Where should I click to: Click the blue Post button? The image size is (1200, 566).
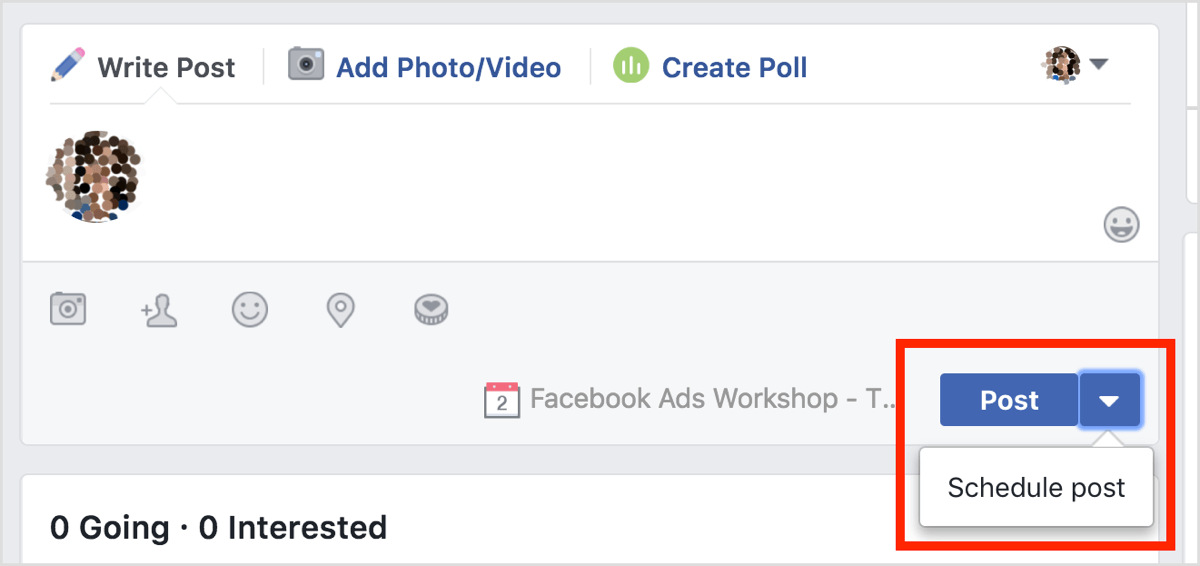tap(1009, 400)
